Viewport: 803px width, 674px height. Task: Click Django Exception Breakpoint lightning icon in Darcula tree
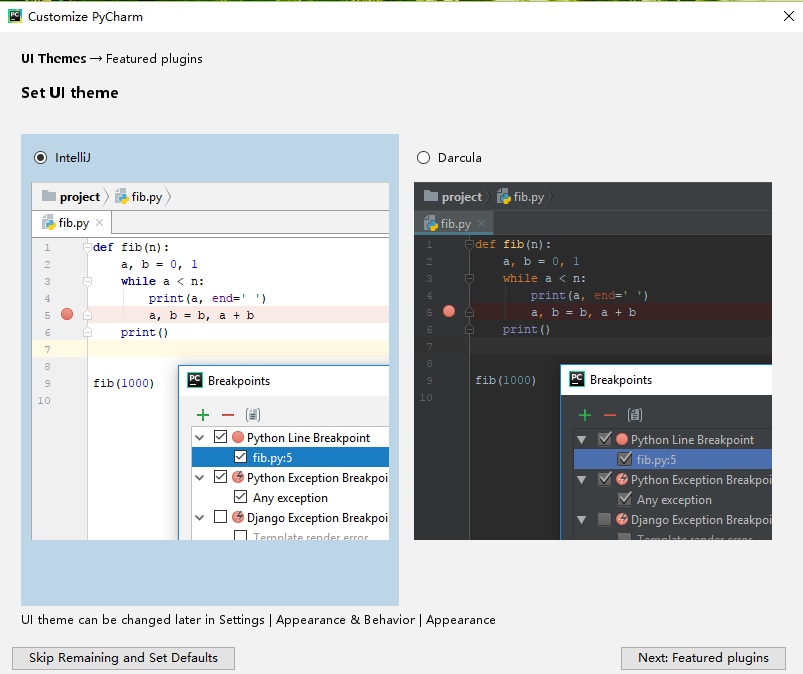[x=622, y=519]
